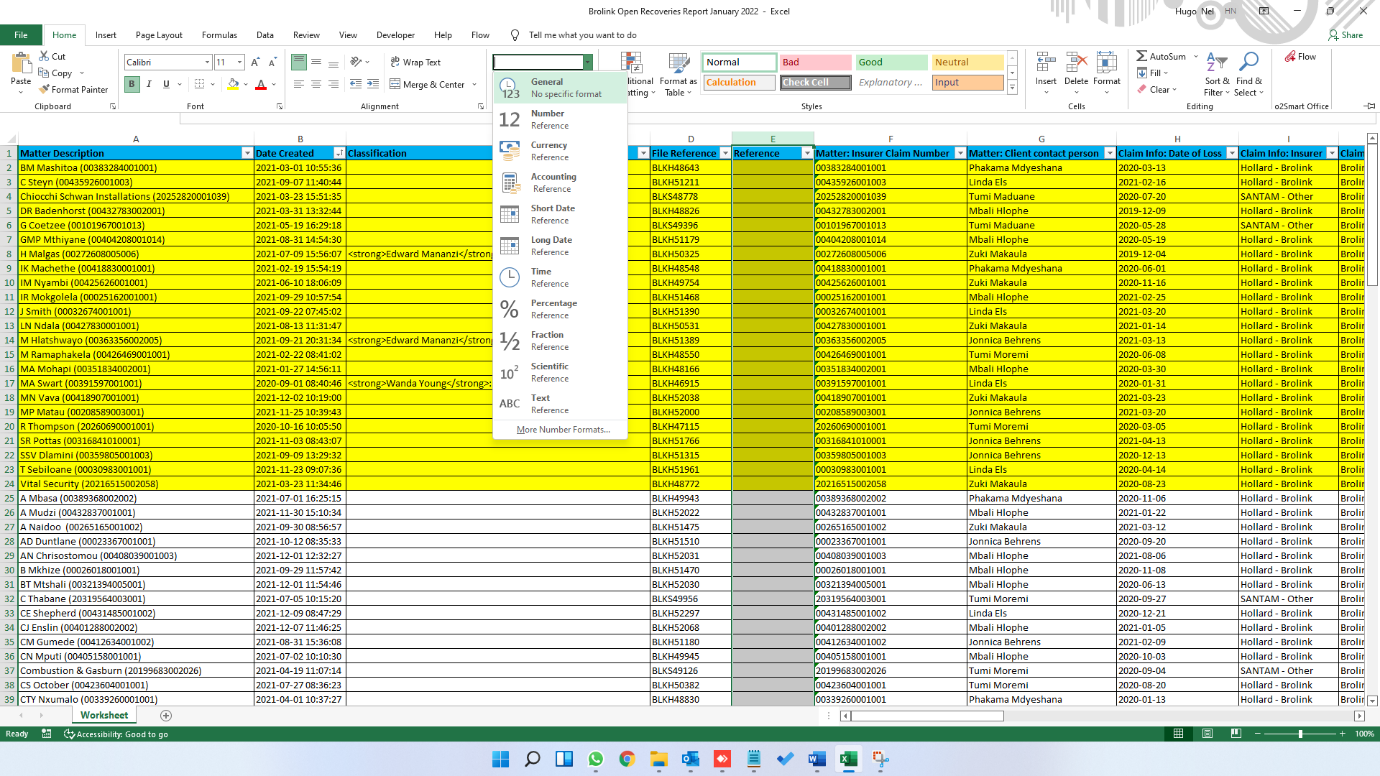Toggle Wrap Text for the selection
The width and height of the screenshot is (1380, 776).
[415, 62]
